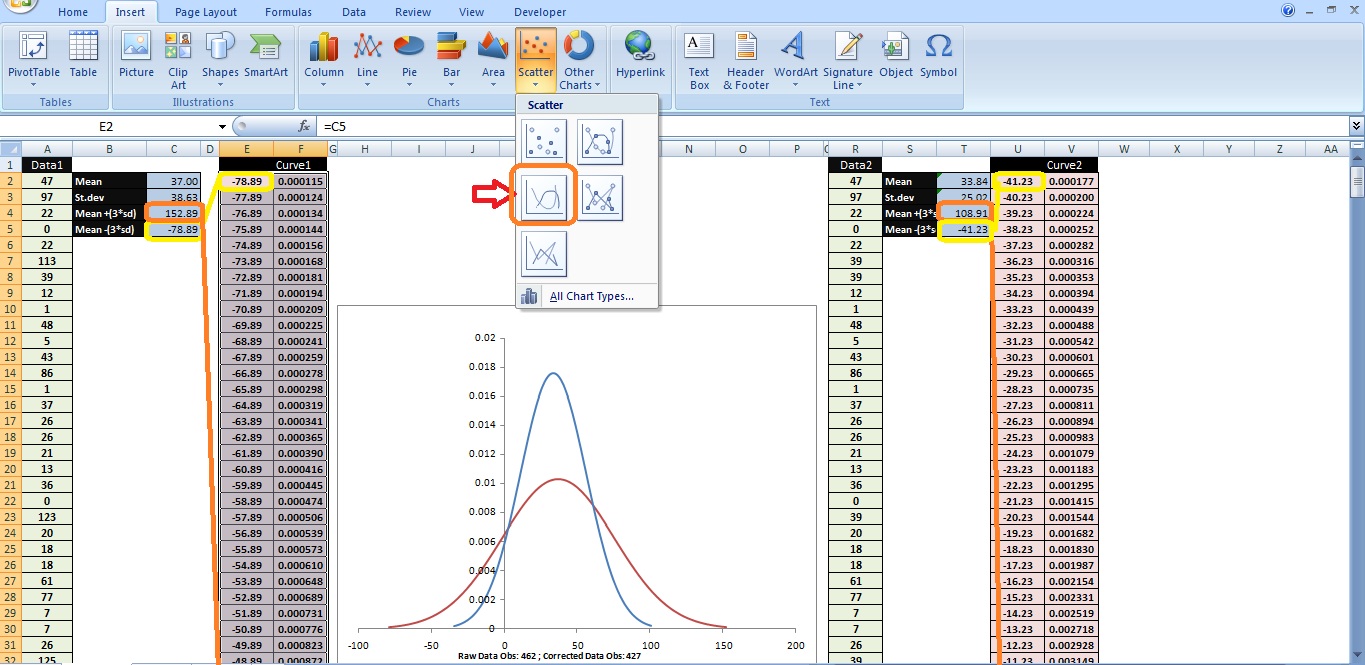
Task: Open the Shapes dropdown
Action: 219,58
